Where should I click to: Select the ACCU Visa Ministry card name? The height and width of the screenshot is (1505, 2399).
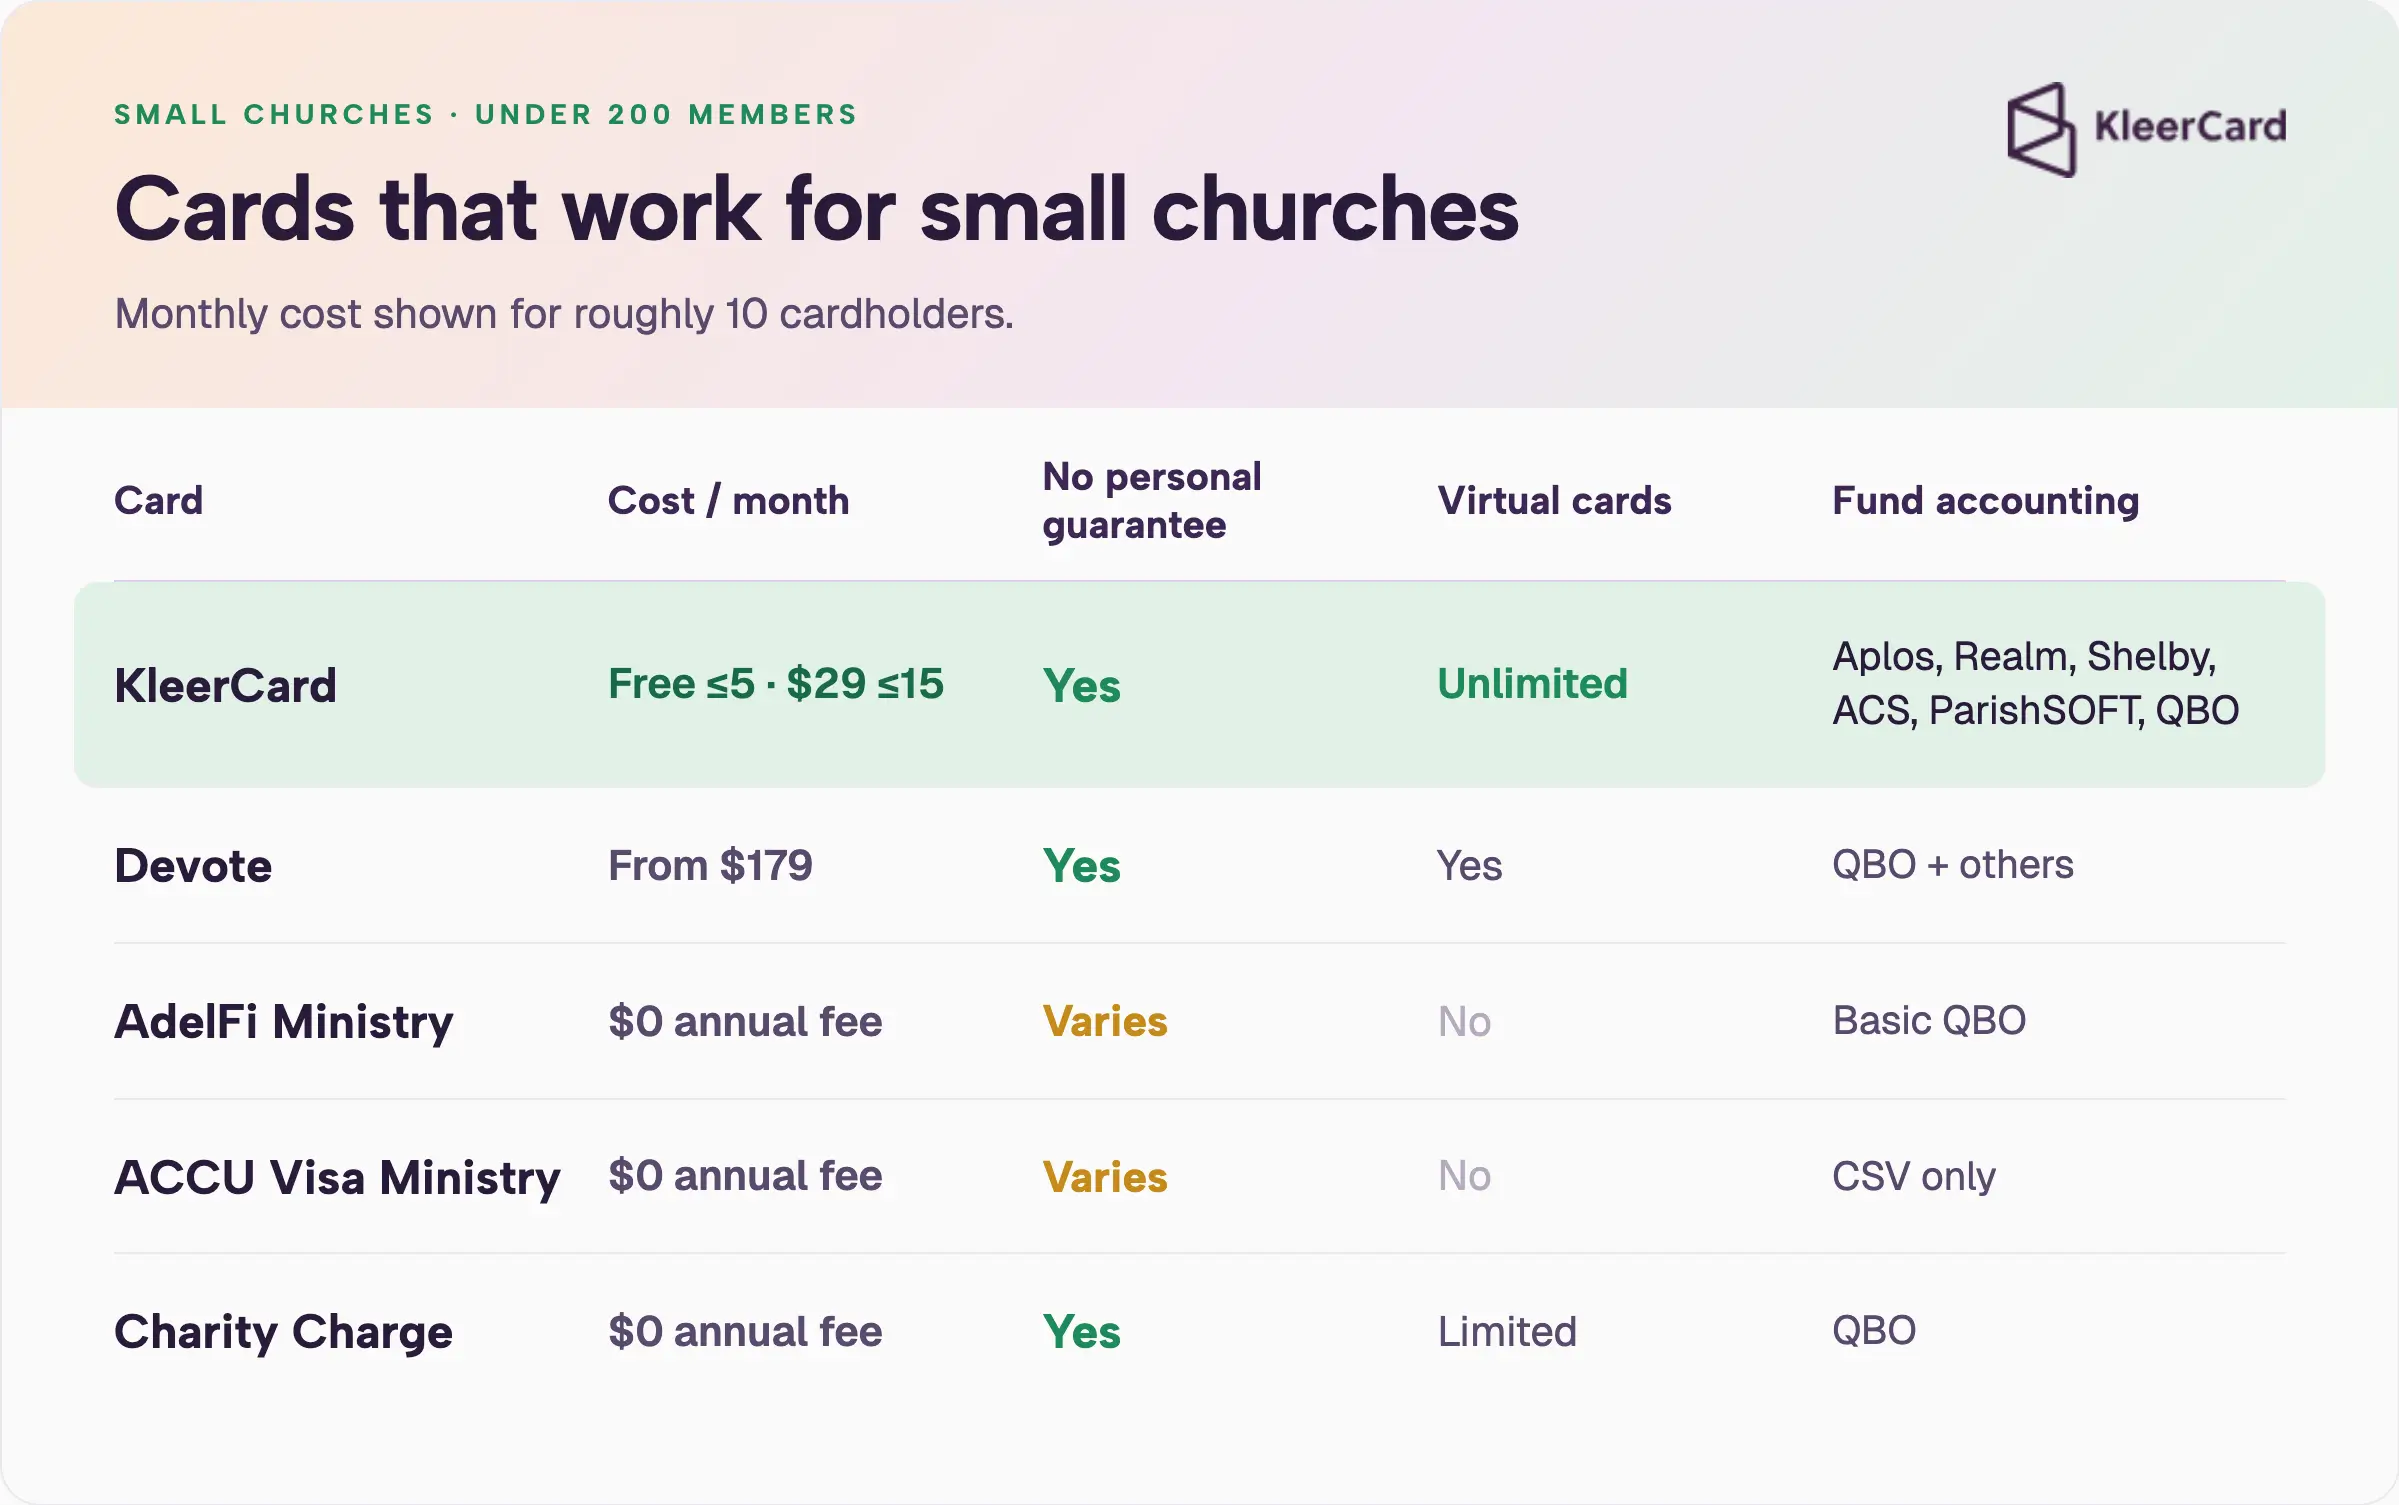[x=337, y=1179]
